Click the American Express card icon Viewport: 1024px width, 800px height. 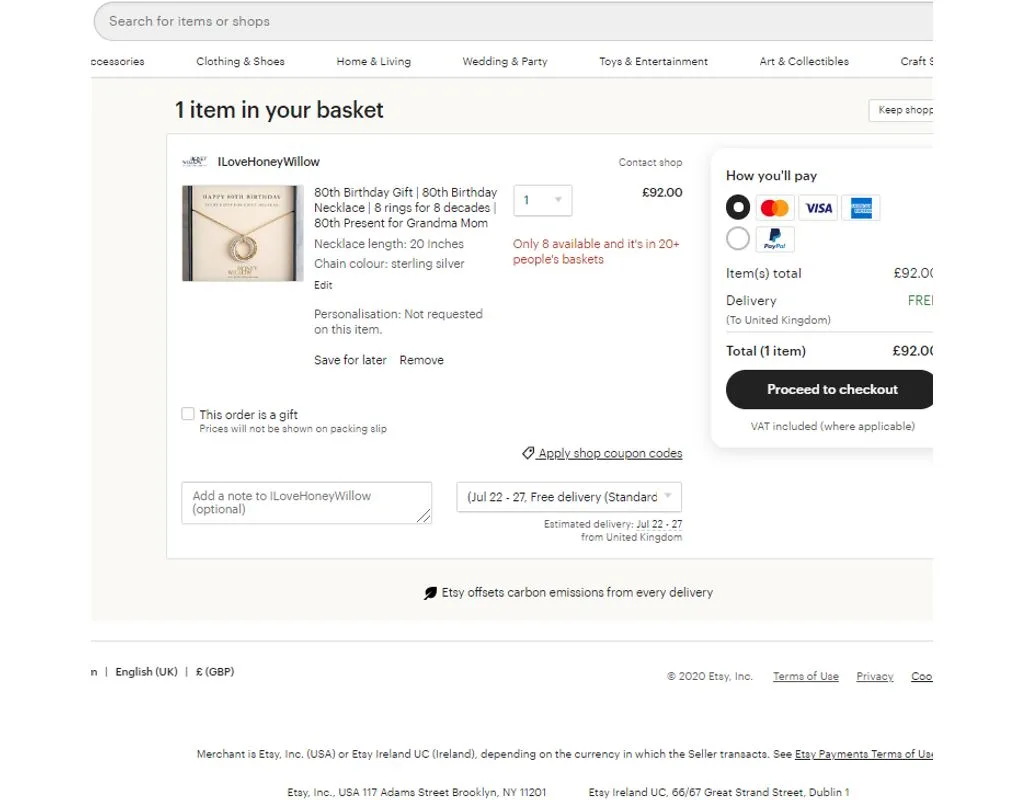pos(861,208)
